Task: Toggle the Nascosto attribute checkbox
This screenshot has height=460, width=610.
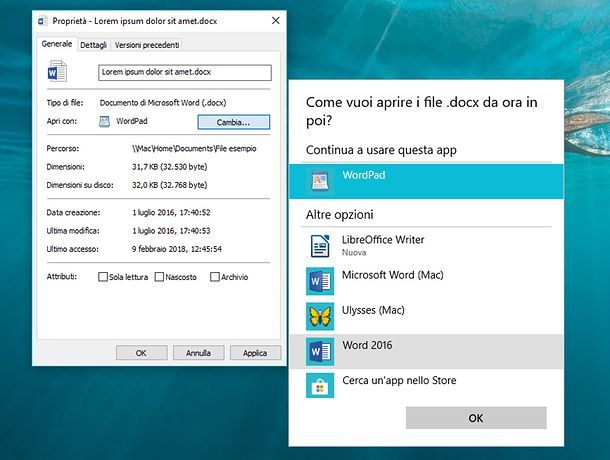Action: [159, 277]
